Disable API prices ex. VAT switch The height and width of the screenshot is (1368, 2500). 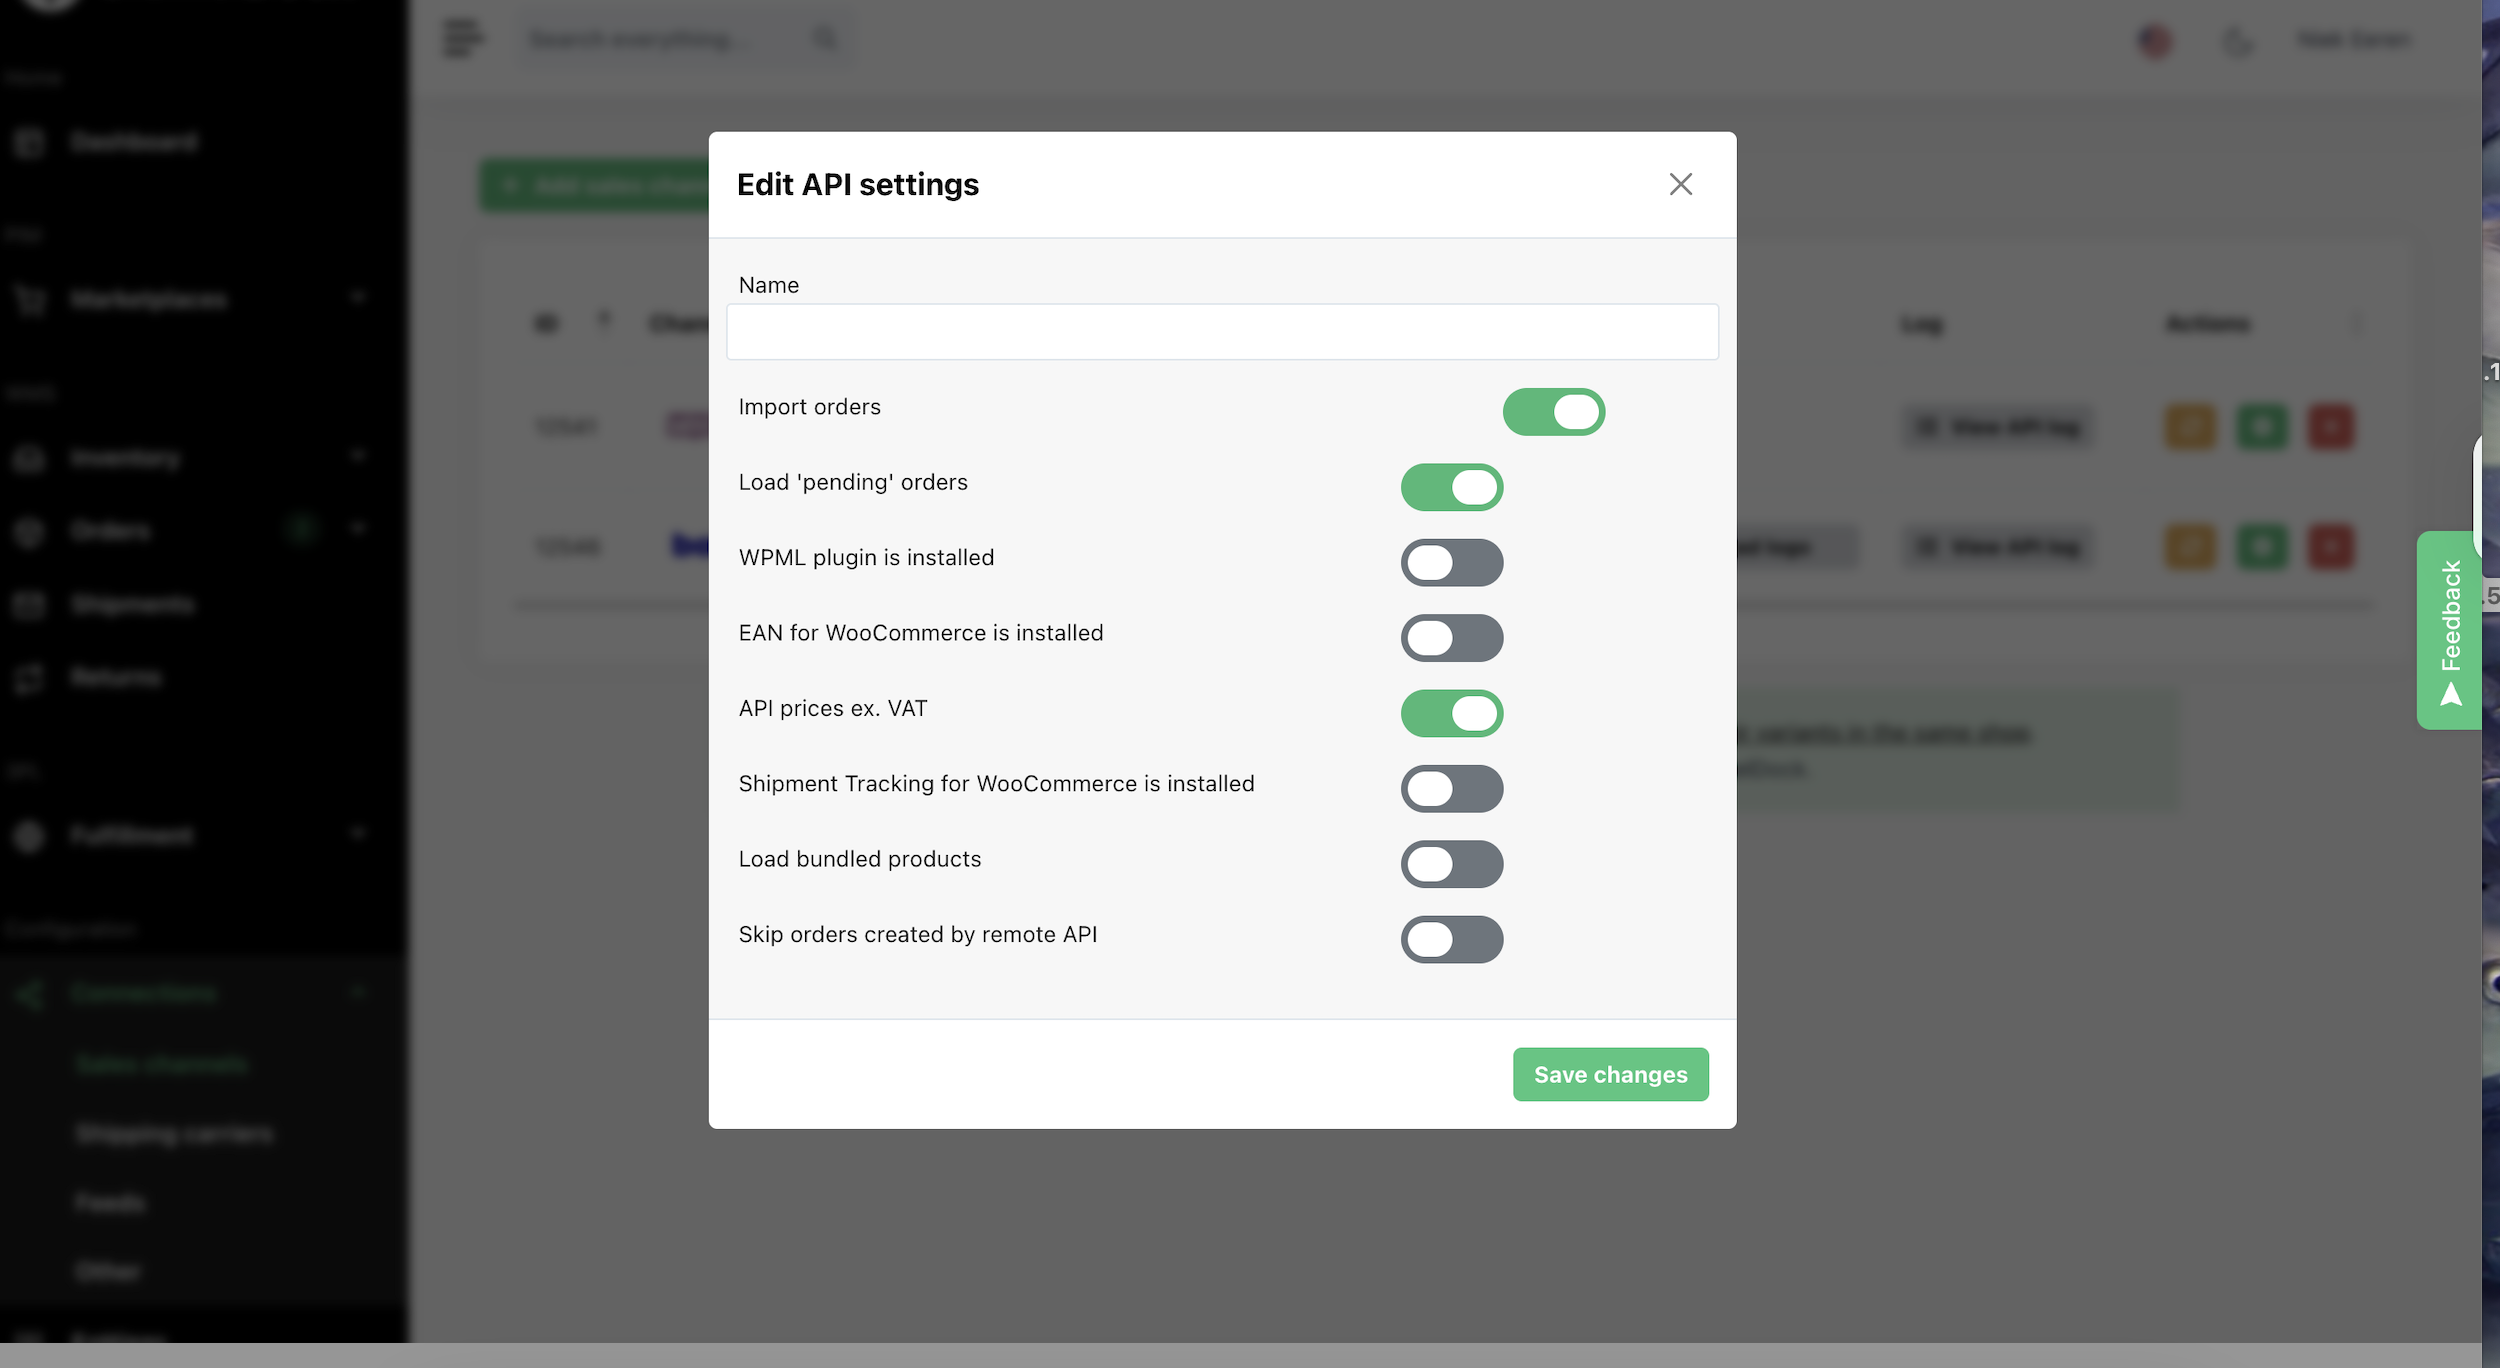click(x=1451, y=713)
